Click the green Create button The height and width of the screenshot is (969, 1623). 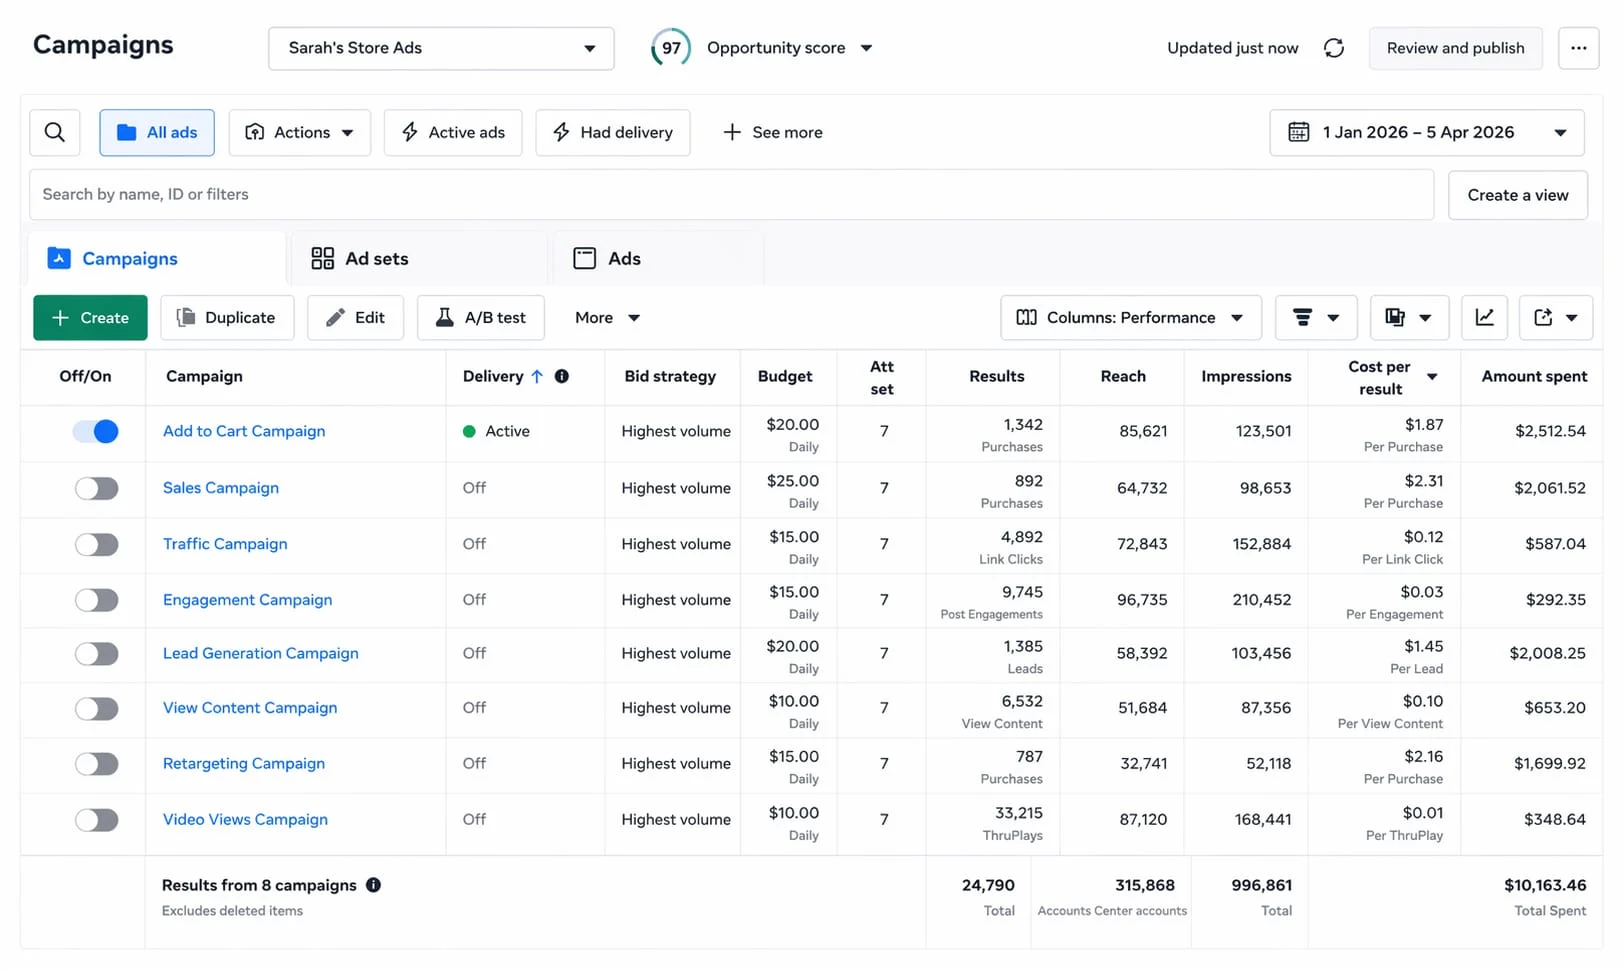(x=90, y=317)
